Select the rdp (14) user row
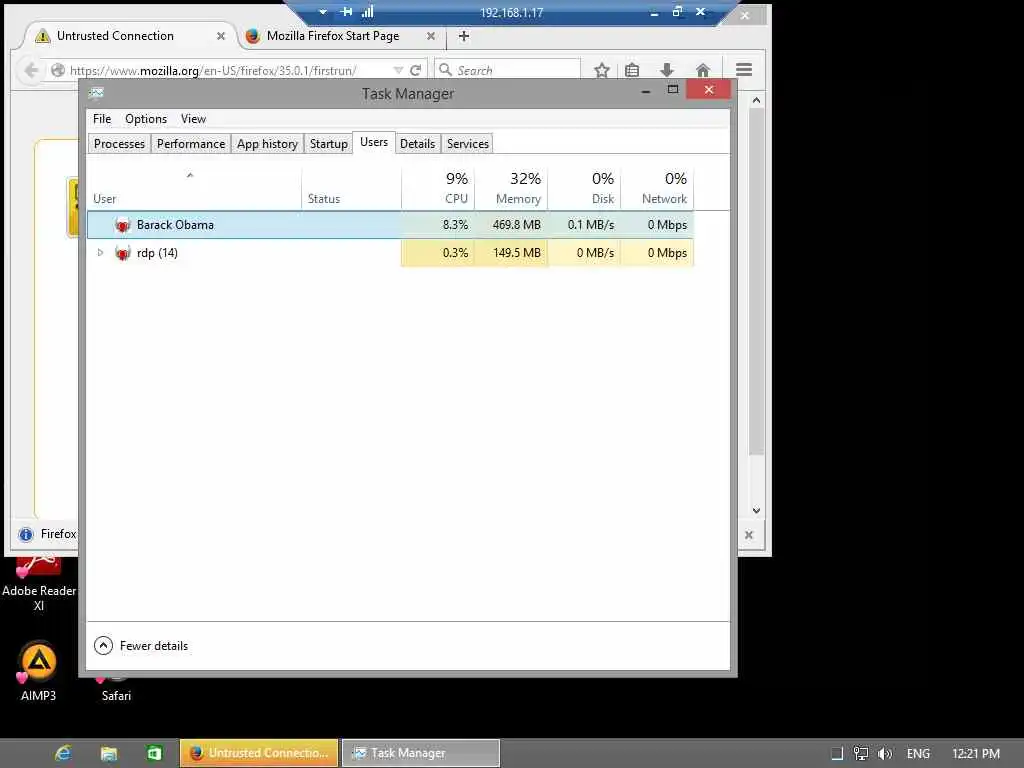This screenshot has height=768, width=1024. 390,253
